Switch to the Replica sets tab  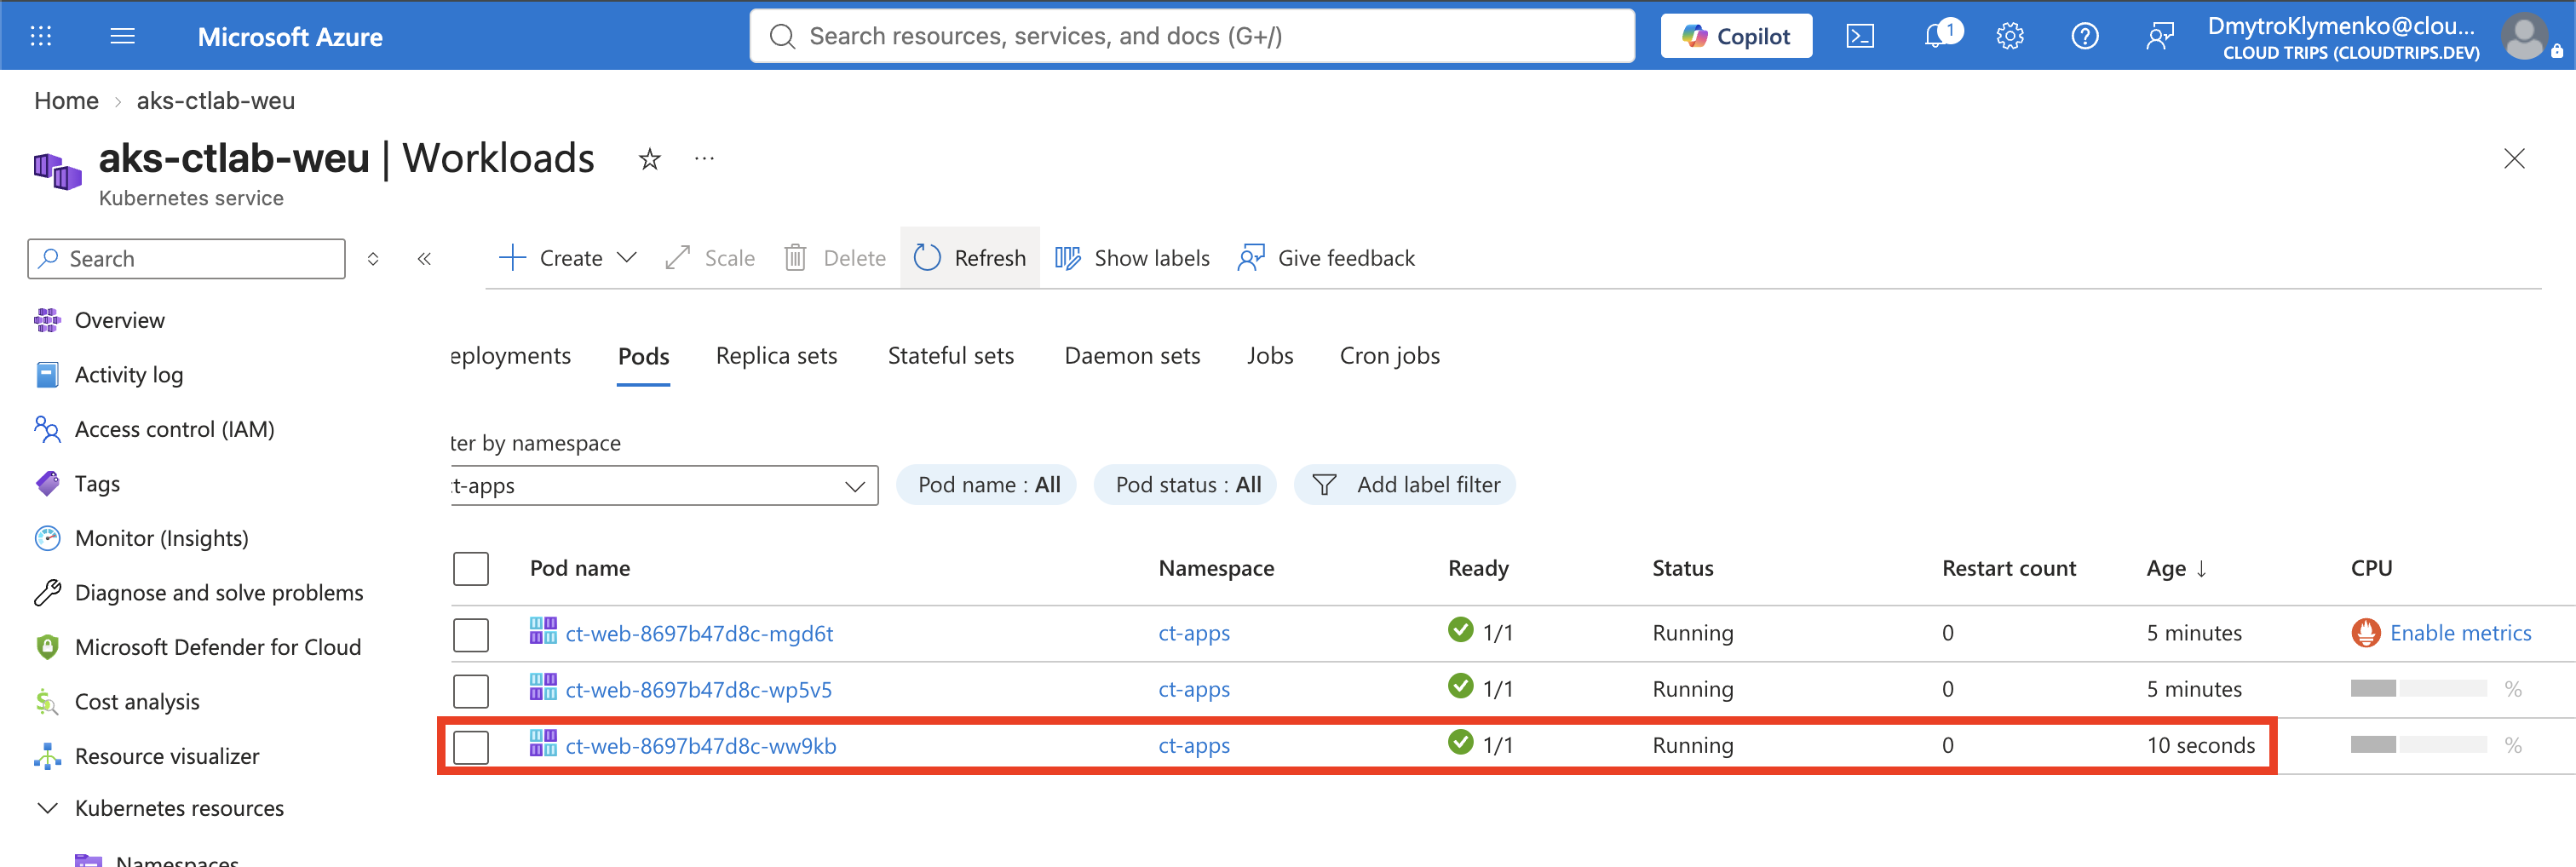point(776,356)
